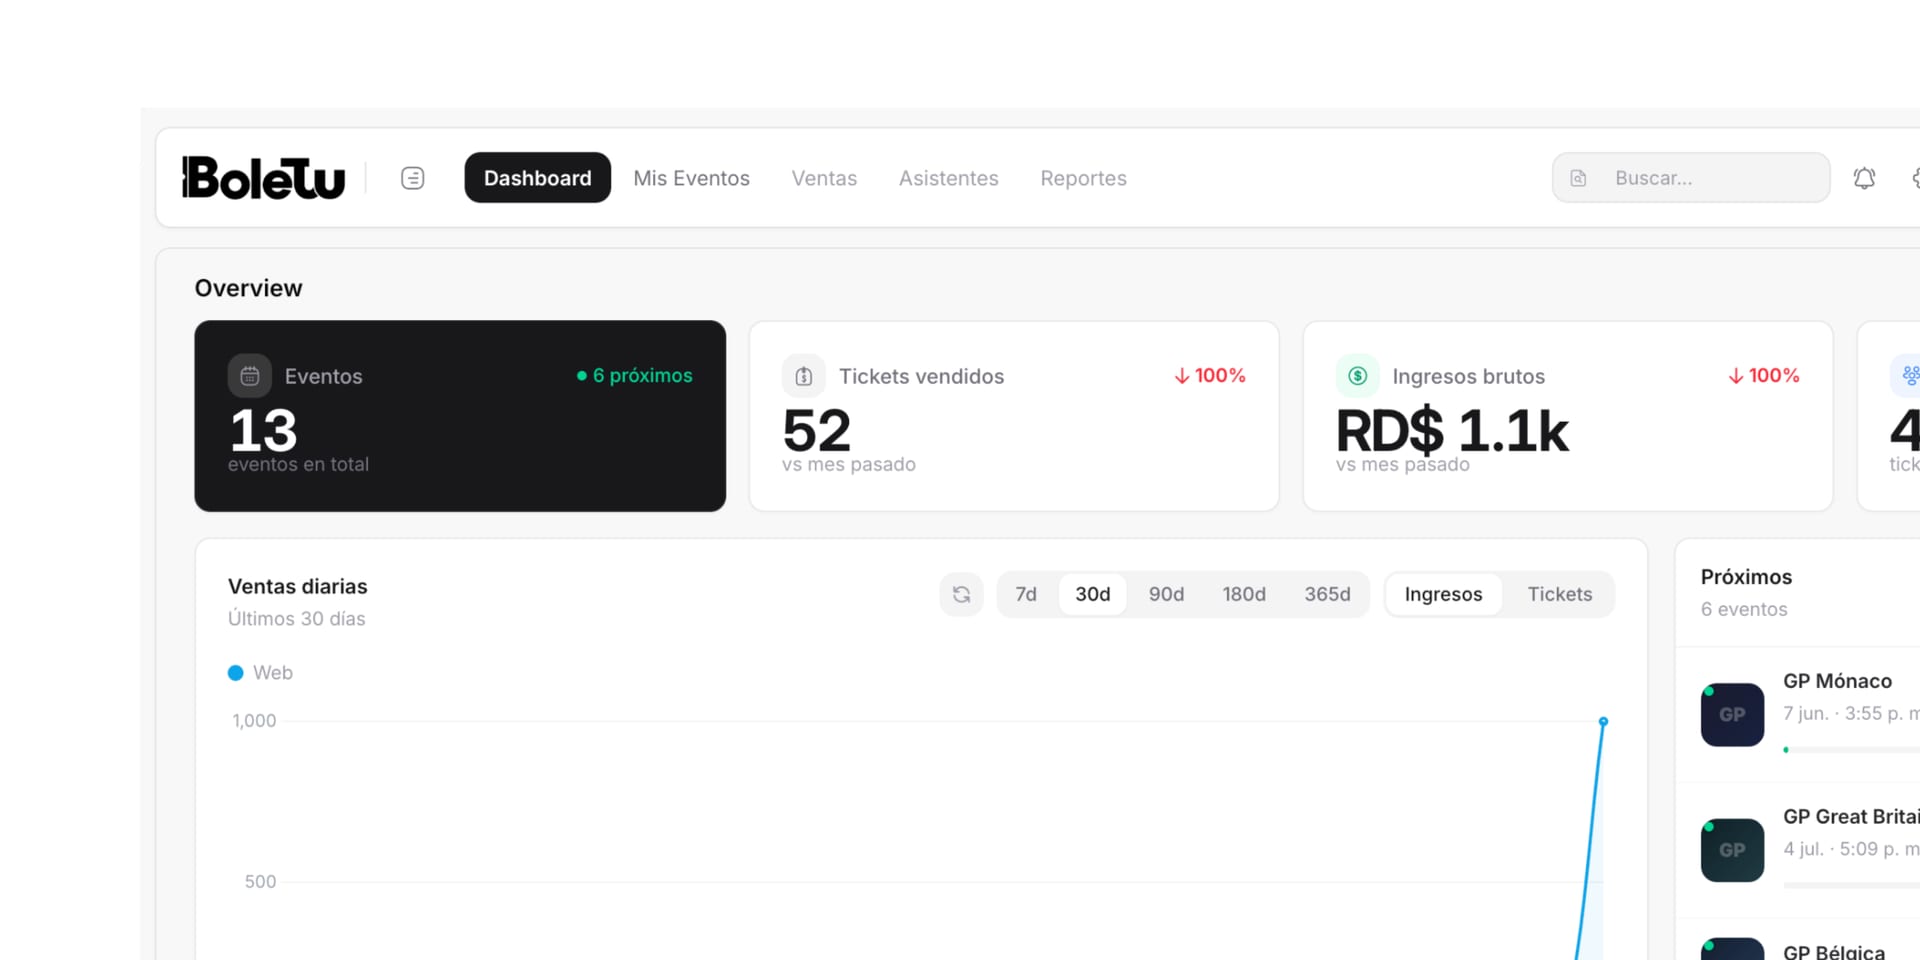Open the Ingresos brutos card
The height and width of the screenshot is (960, 1920).
pyautogui.click(x=1568, y=416)
